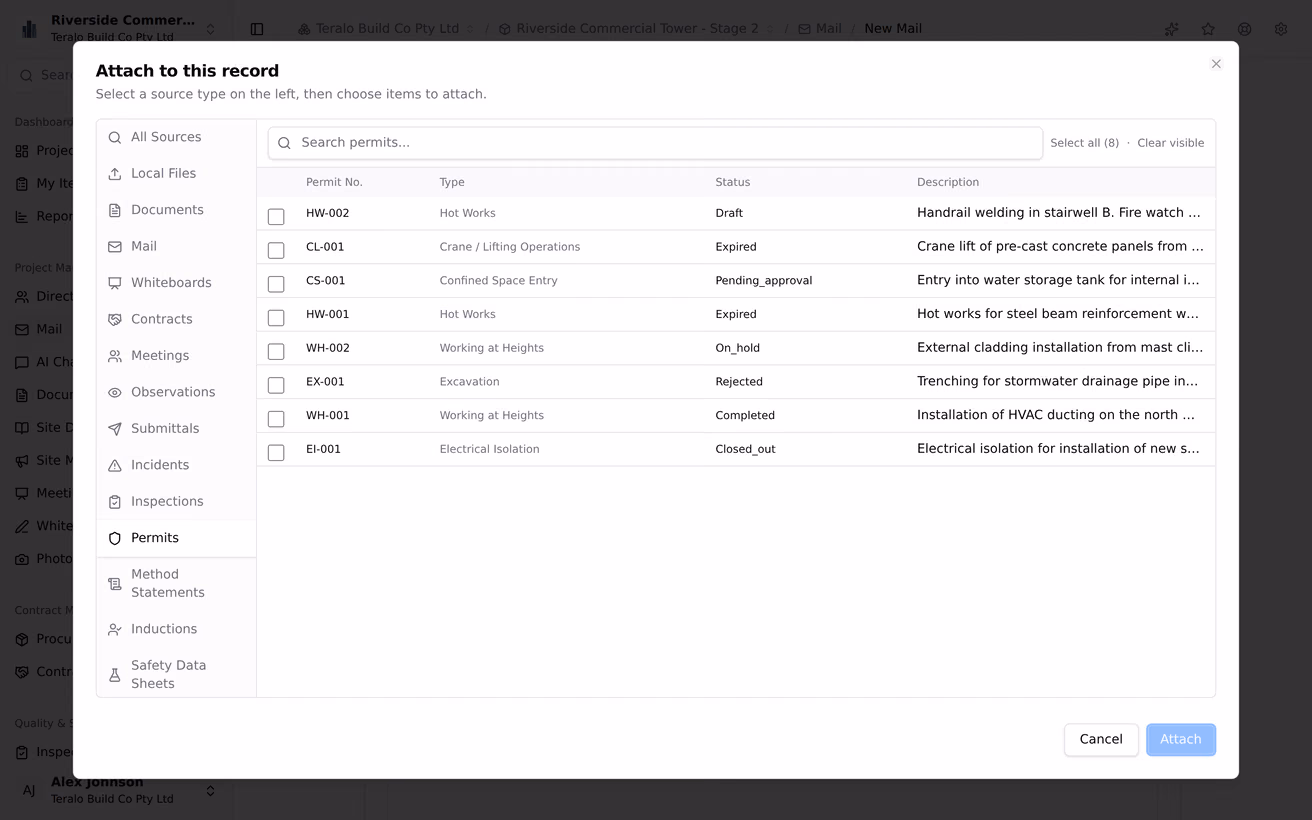Click the Incidents warning triangle icon

(x=115, y=466)
